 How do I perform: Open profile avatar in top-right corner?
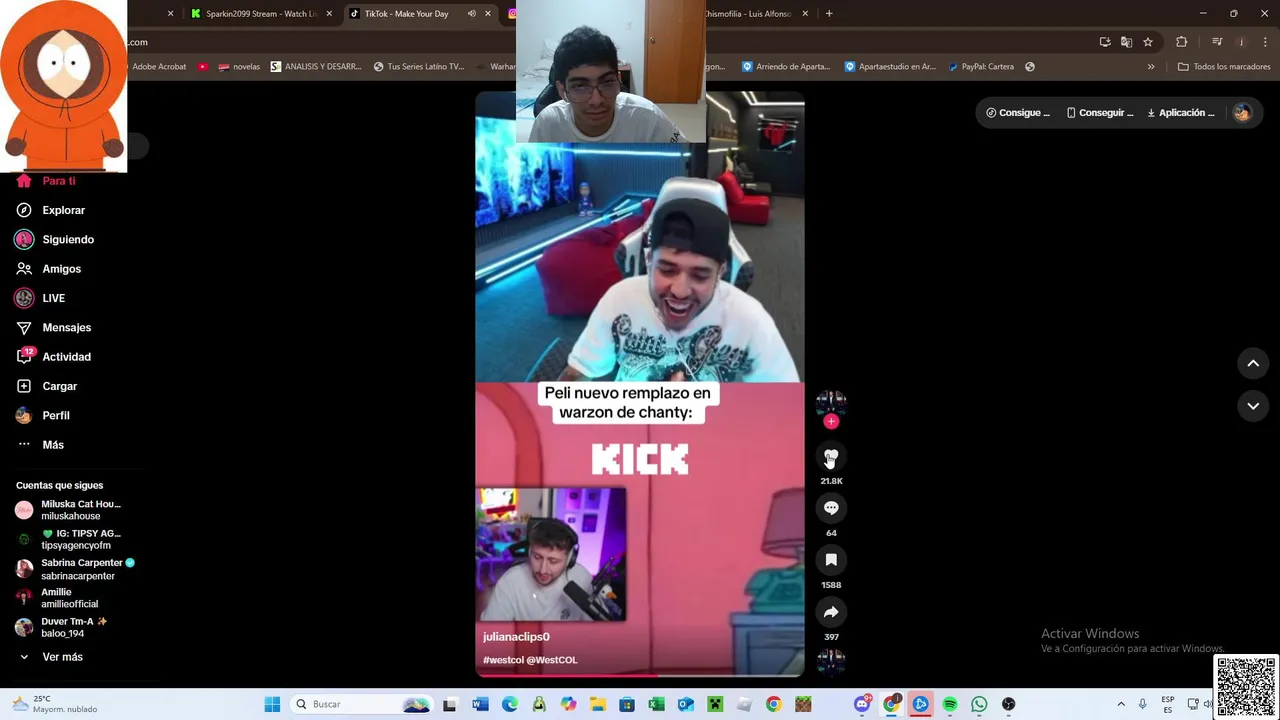[1242, 113]
